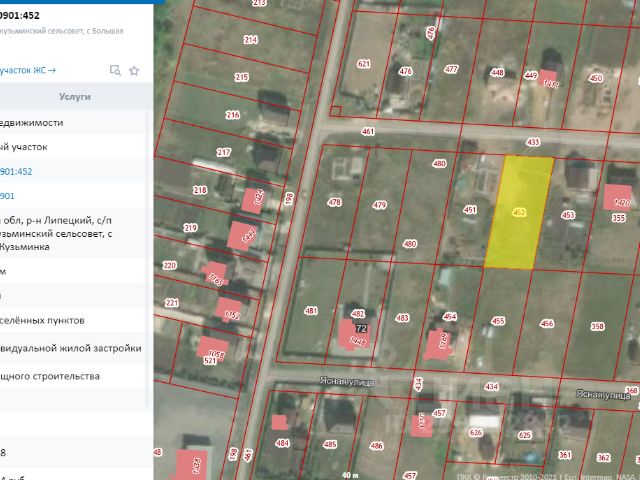
Task: Select parcel 358 on the map
Action: click(598, 326)
